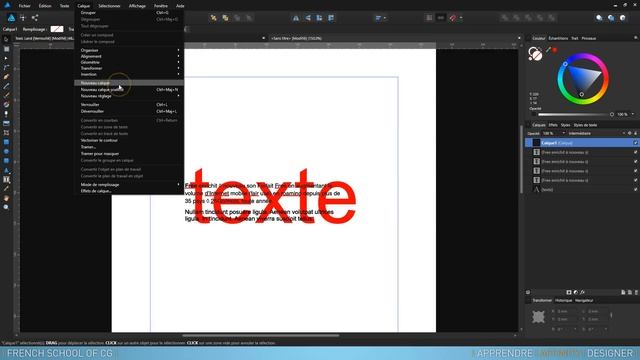
Task: Select the Zoom magnifier tool
Action: click(6, 207)
